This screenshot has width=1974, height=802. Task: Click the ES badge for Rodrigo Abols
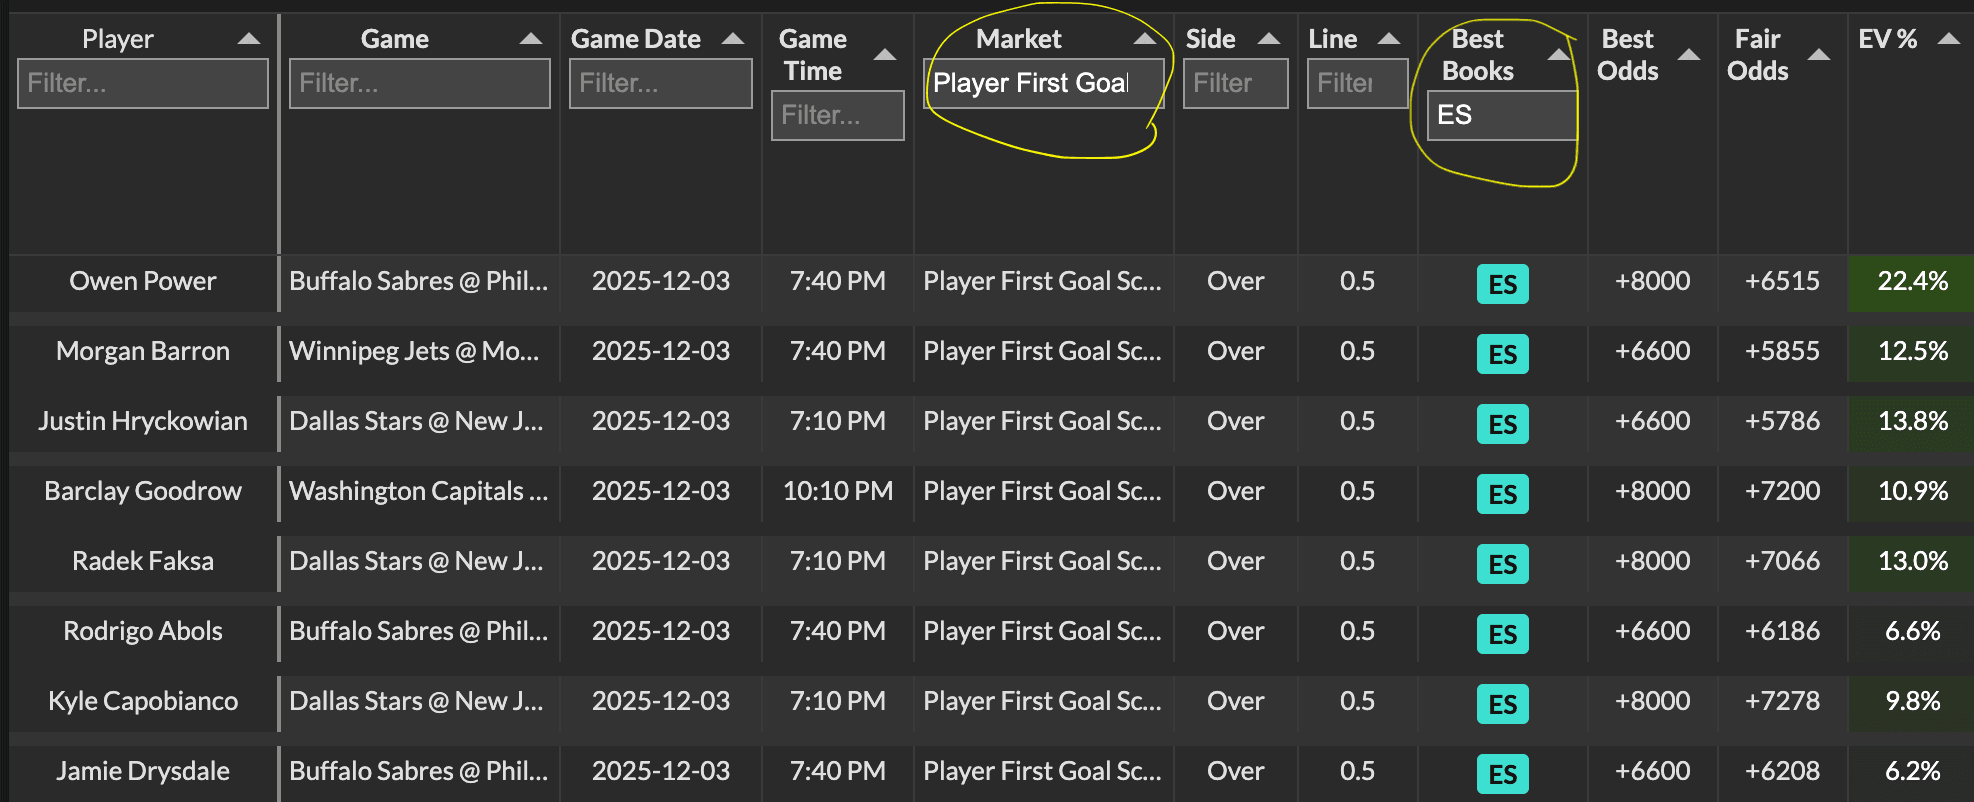pos(1503,634)
